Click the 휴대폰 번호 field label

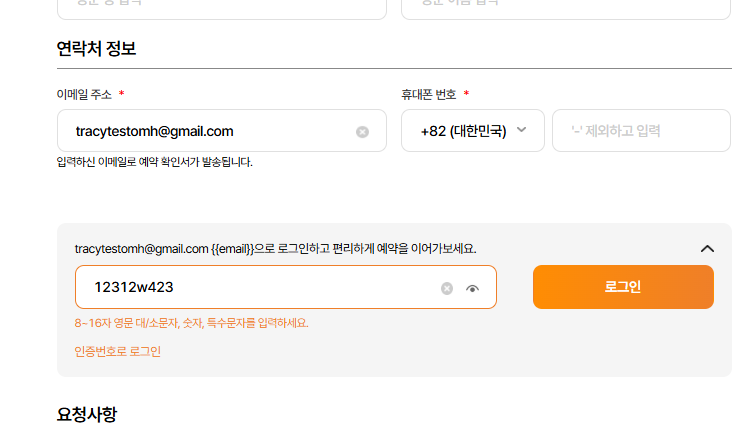(x=429, y=95)
